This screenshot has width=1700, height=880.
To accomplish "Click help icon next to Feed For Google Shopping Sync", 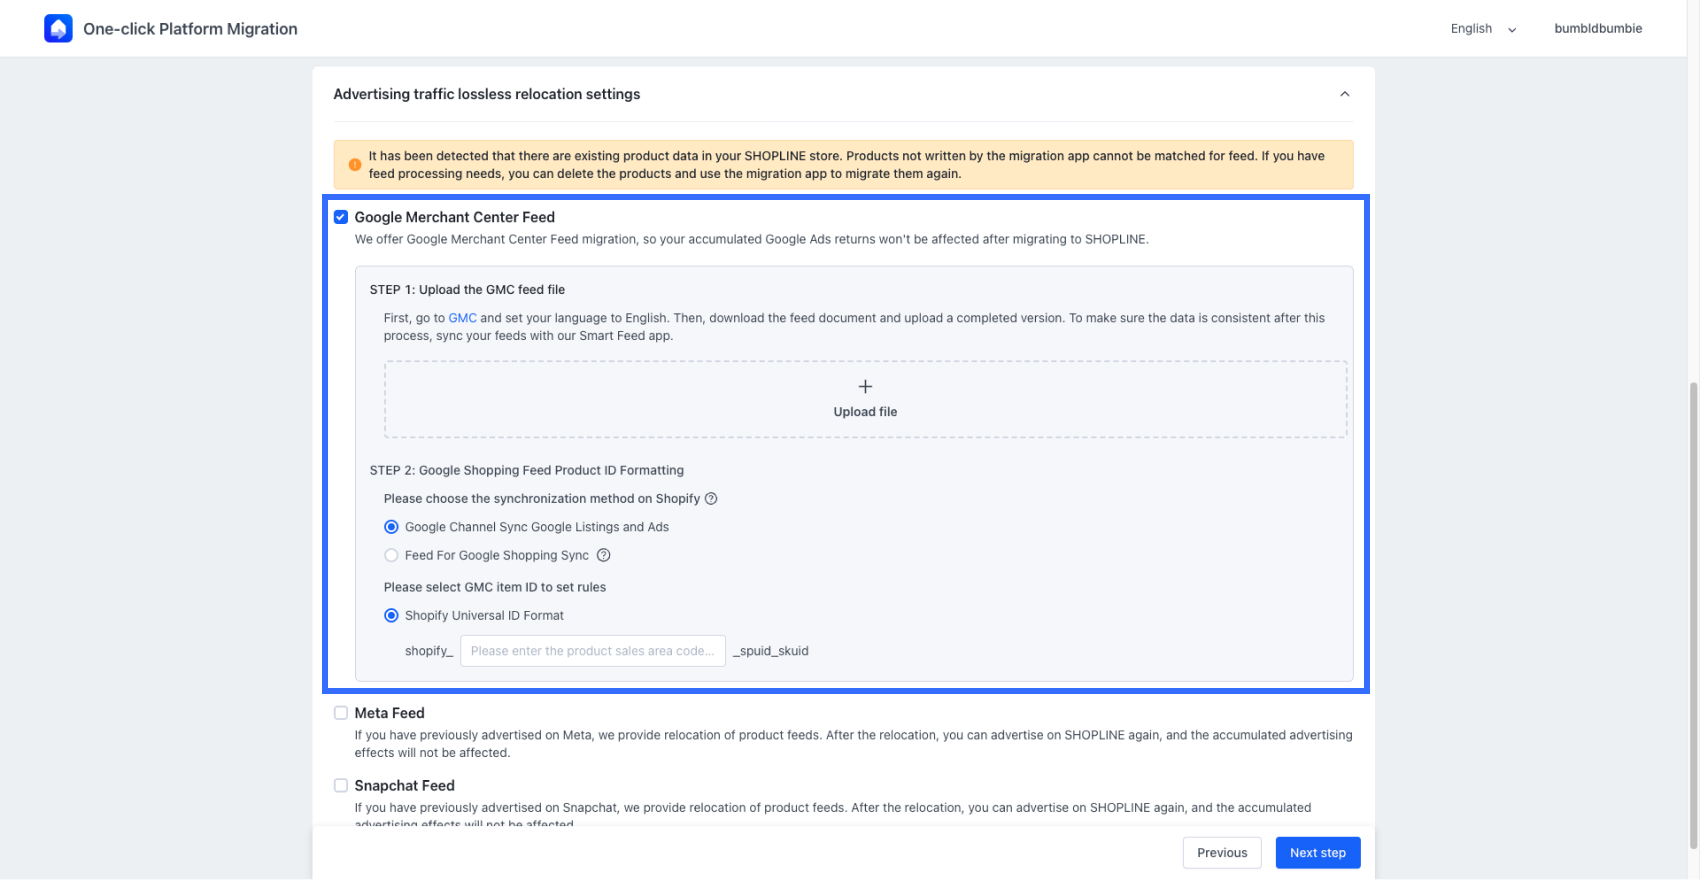I will point(603,556).
